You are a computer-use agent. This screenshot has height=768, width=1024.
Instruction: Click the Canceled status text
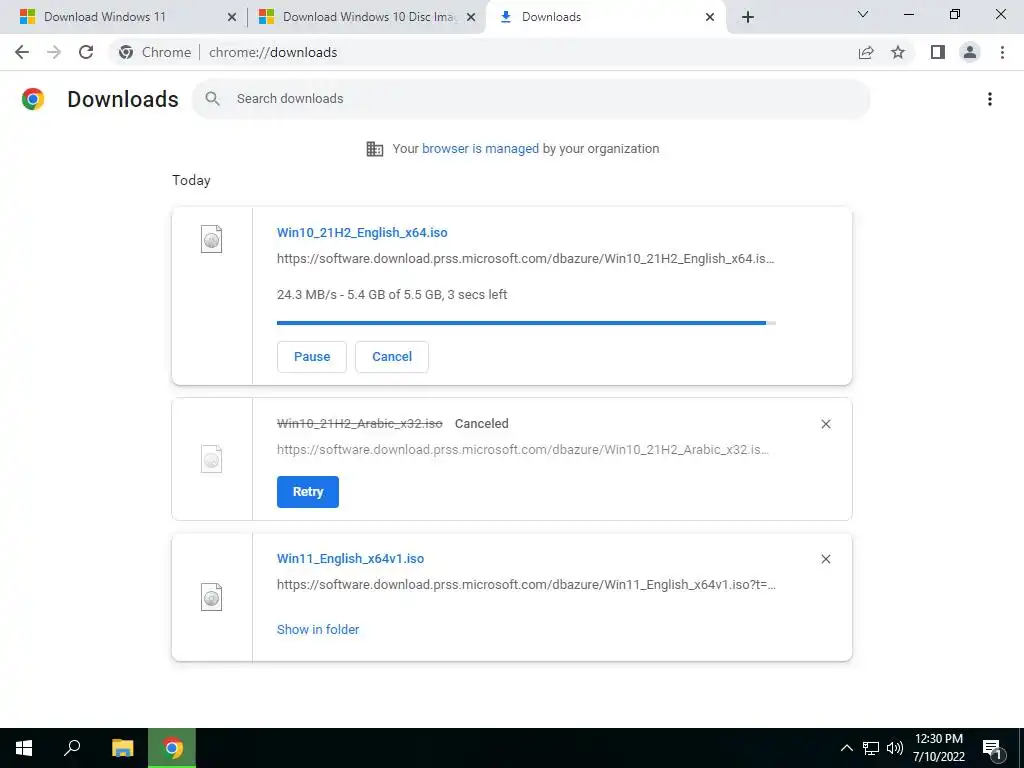coord(481,424)
